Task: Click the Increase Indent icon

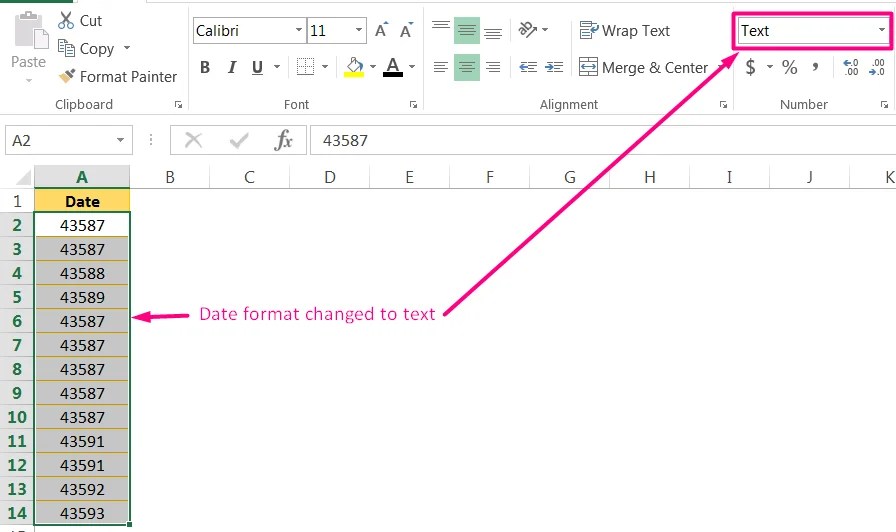Action: coord(554,67)
